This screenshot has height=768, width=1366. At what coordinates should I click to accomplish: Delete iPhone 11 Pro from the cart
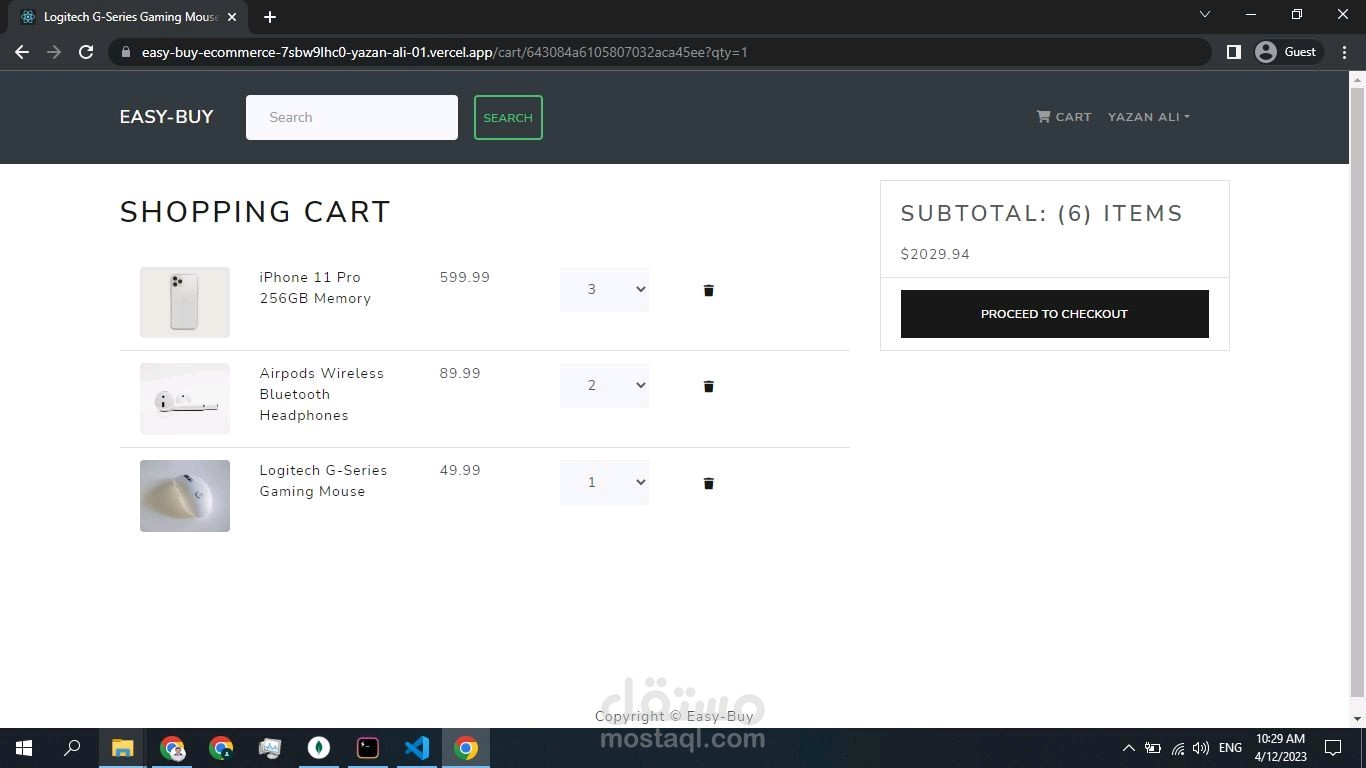[708, 290]
